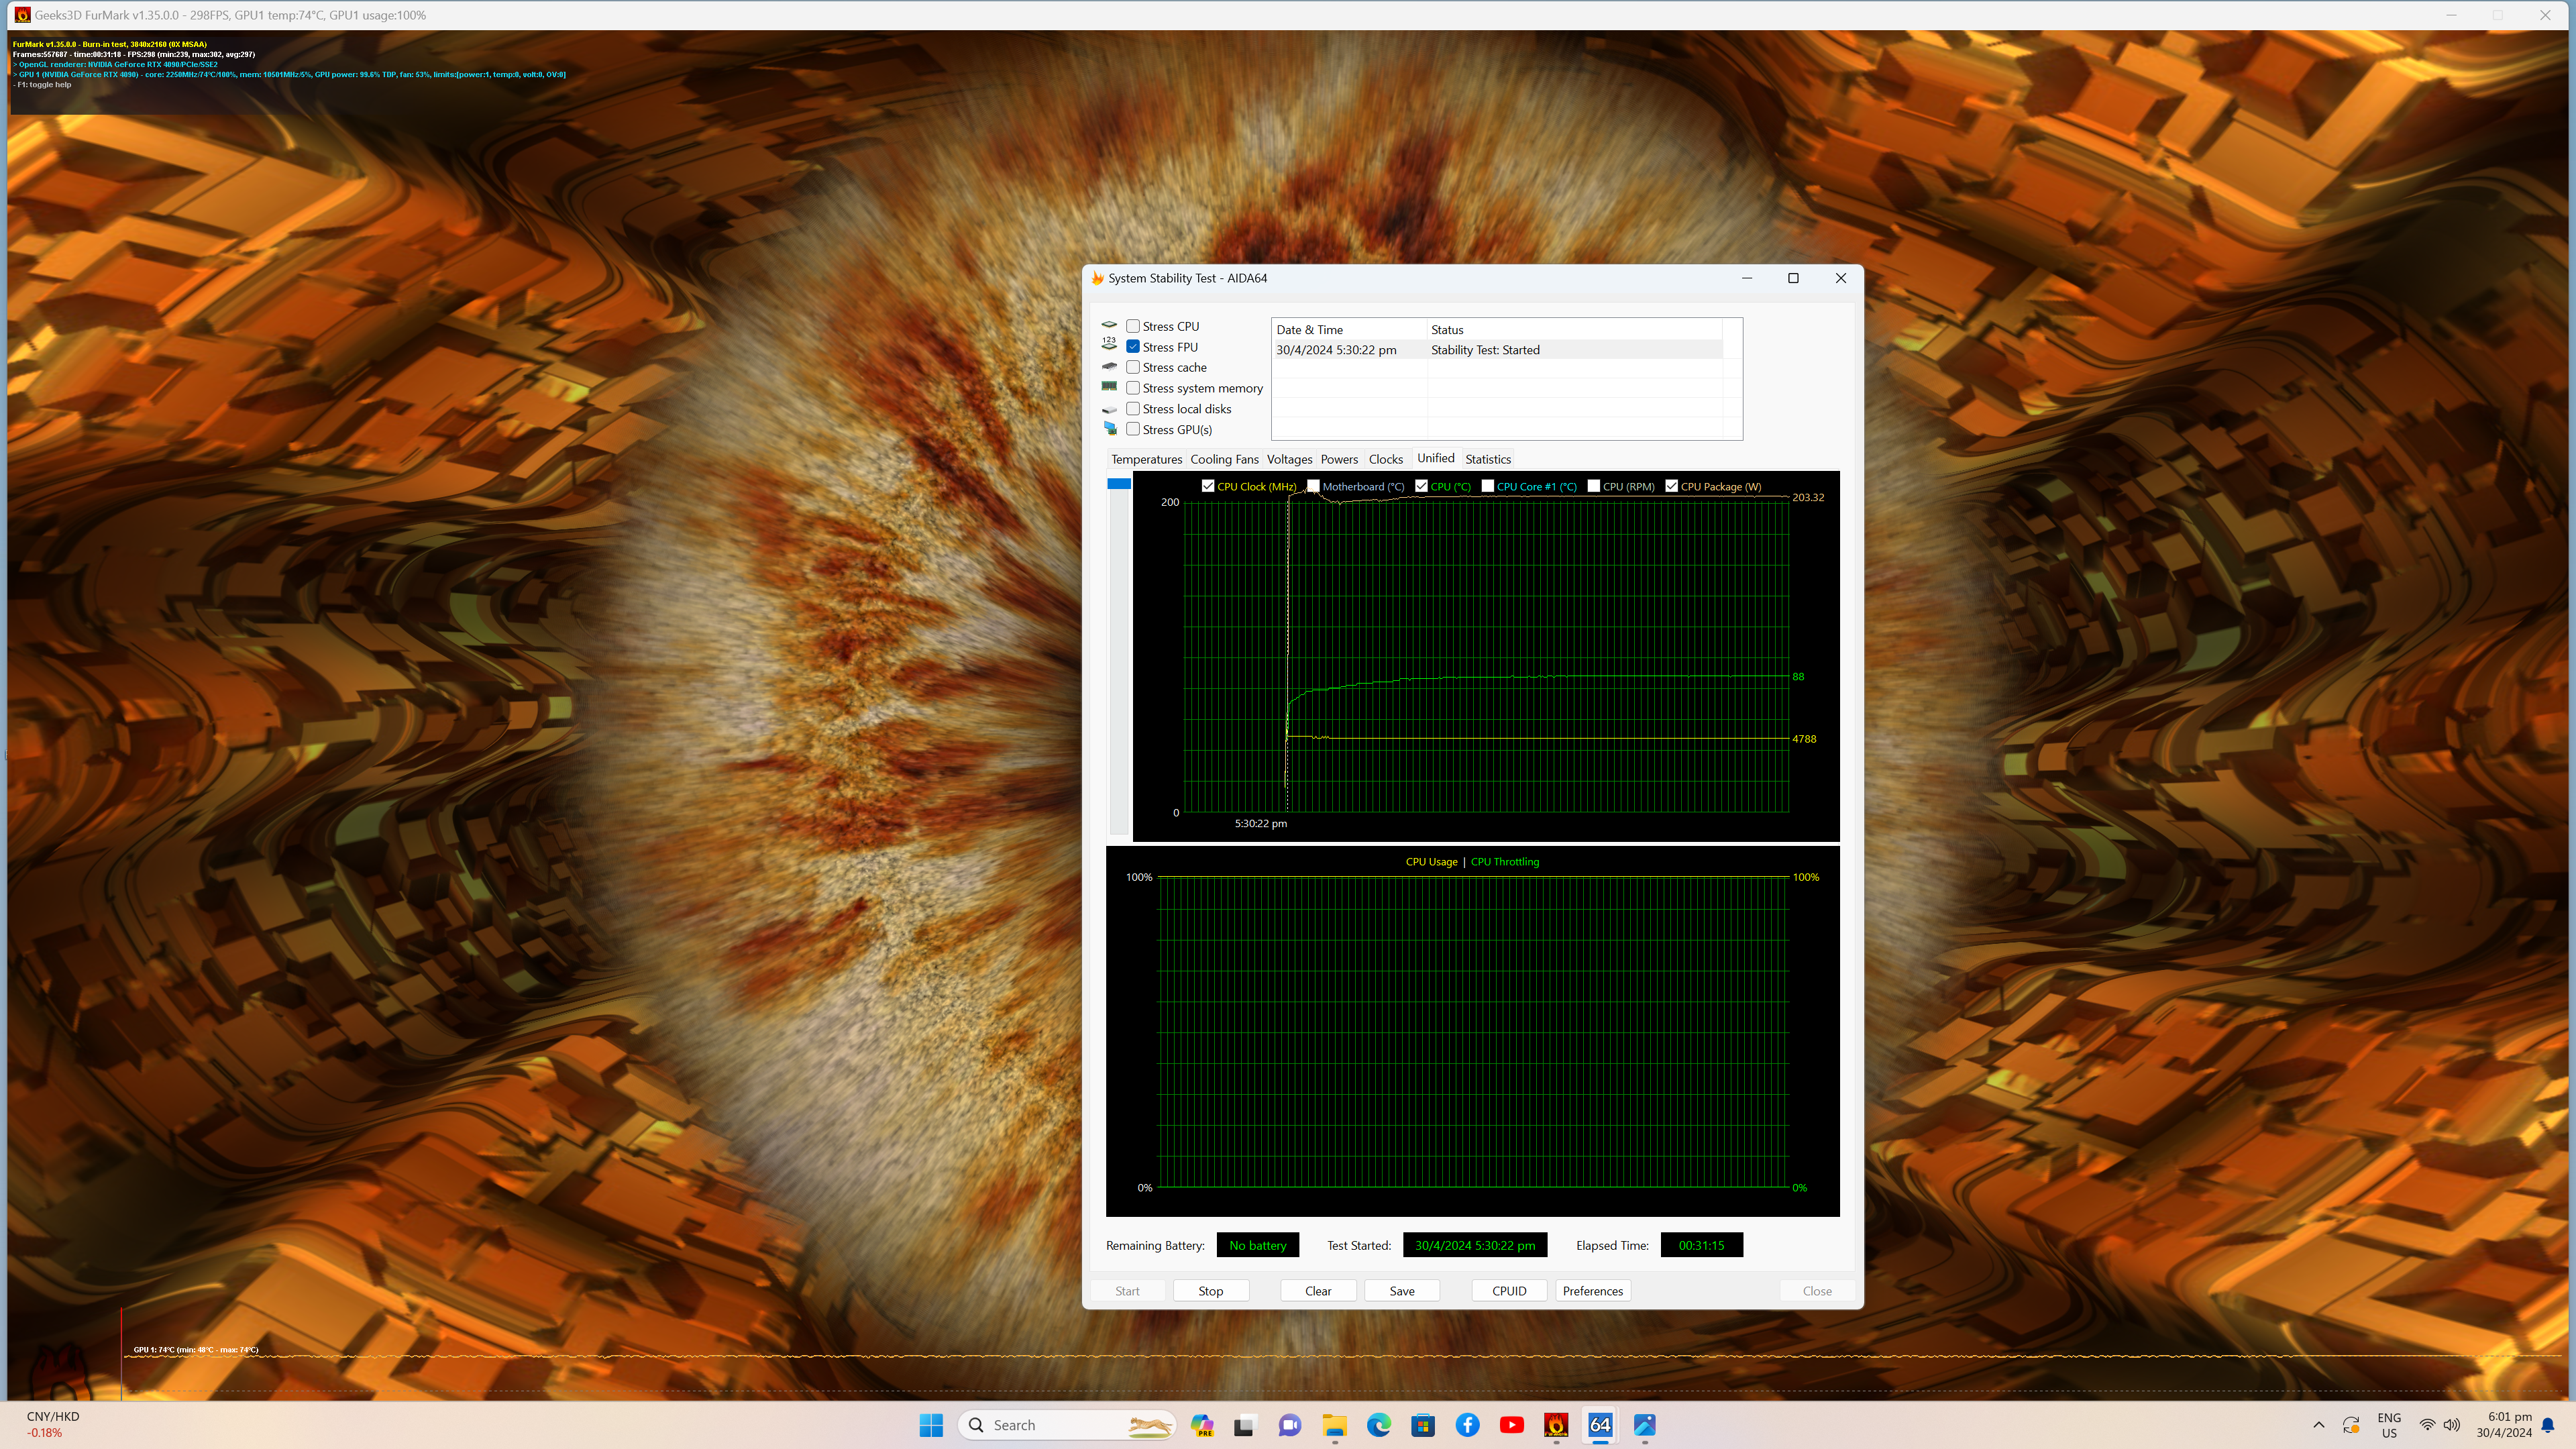Open volume control in tray
This screenshot has width=2576, height=1449.
(2452, 1425)
